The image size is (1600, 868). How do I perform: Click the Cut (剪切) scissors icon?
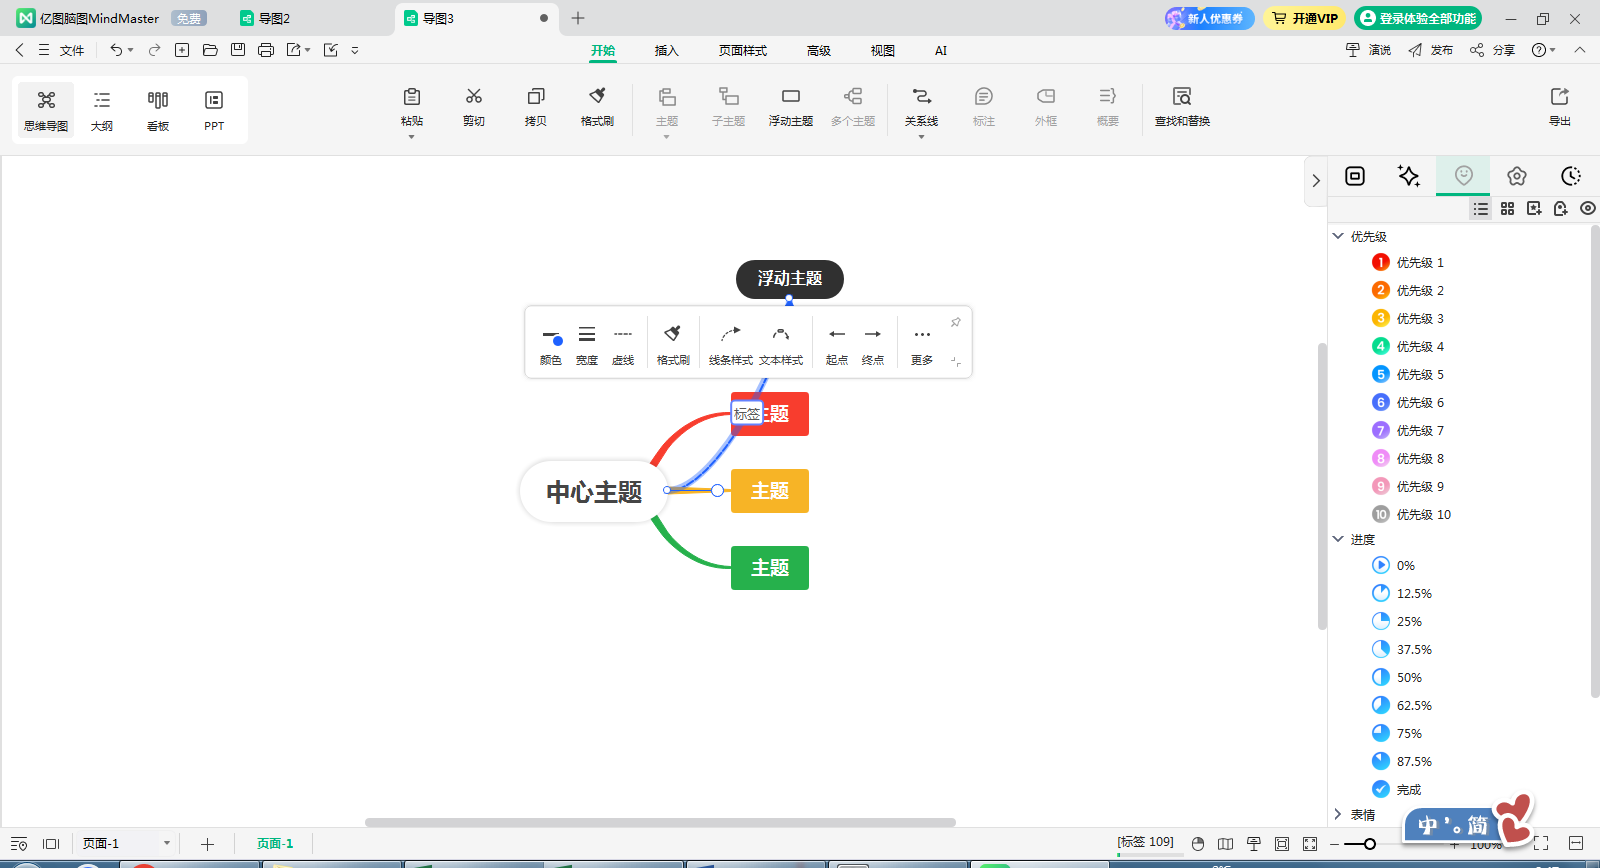click(474, 97)
